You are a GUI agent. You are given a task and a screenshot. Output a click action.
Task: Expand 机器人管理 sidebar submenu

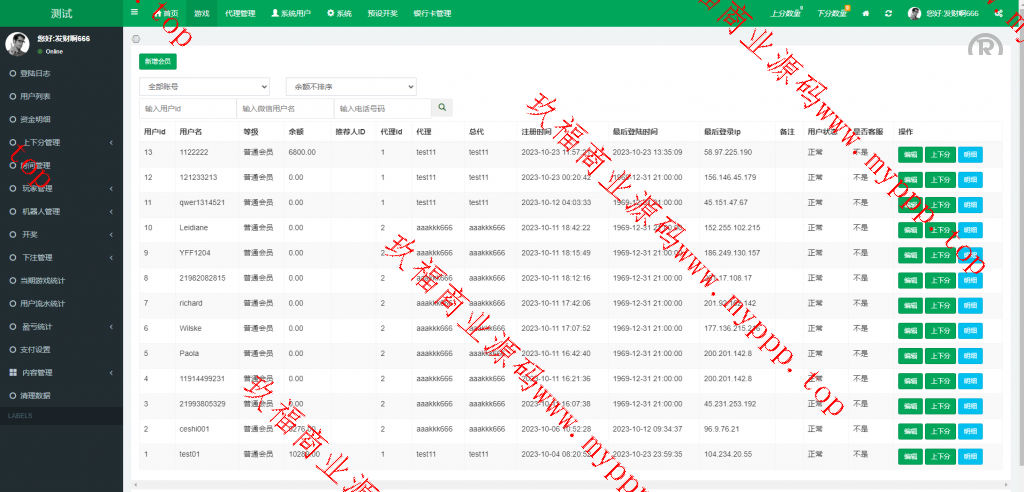60,211
